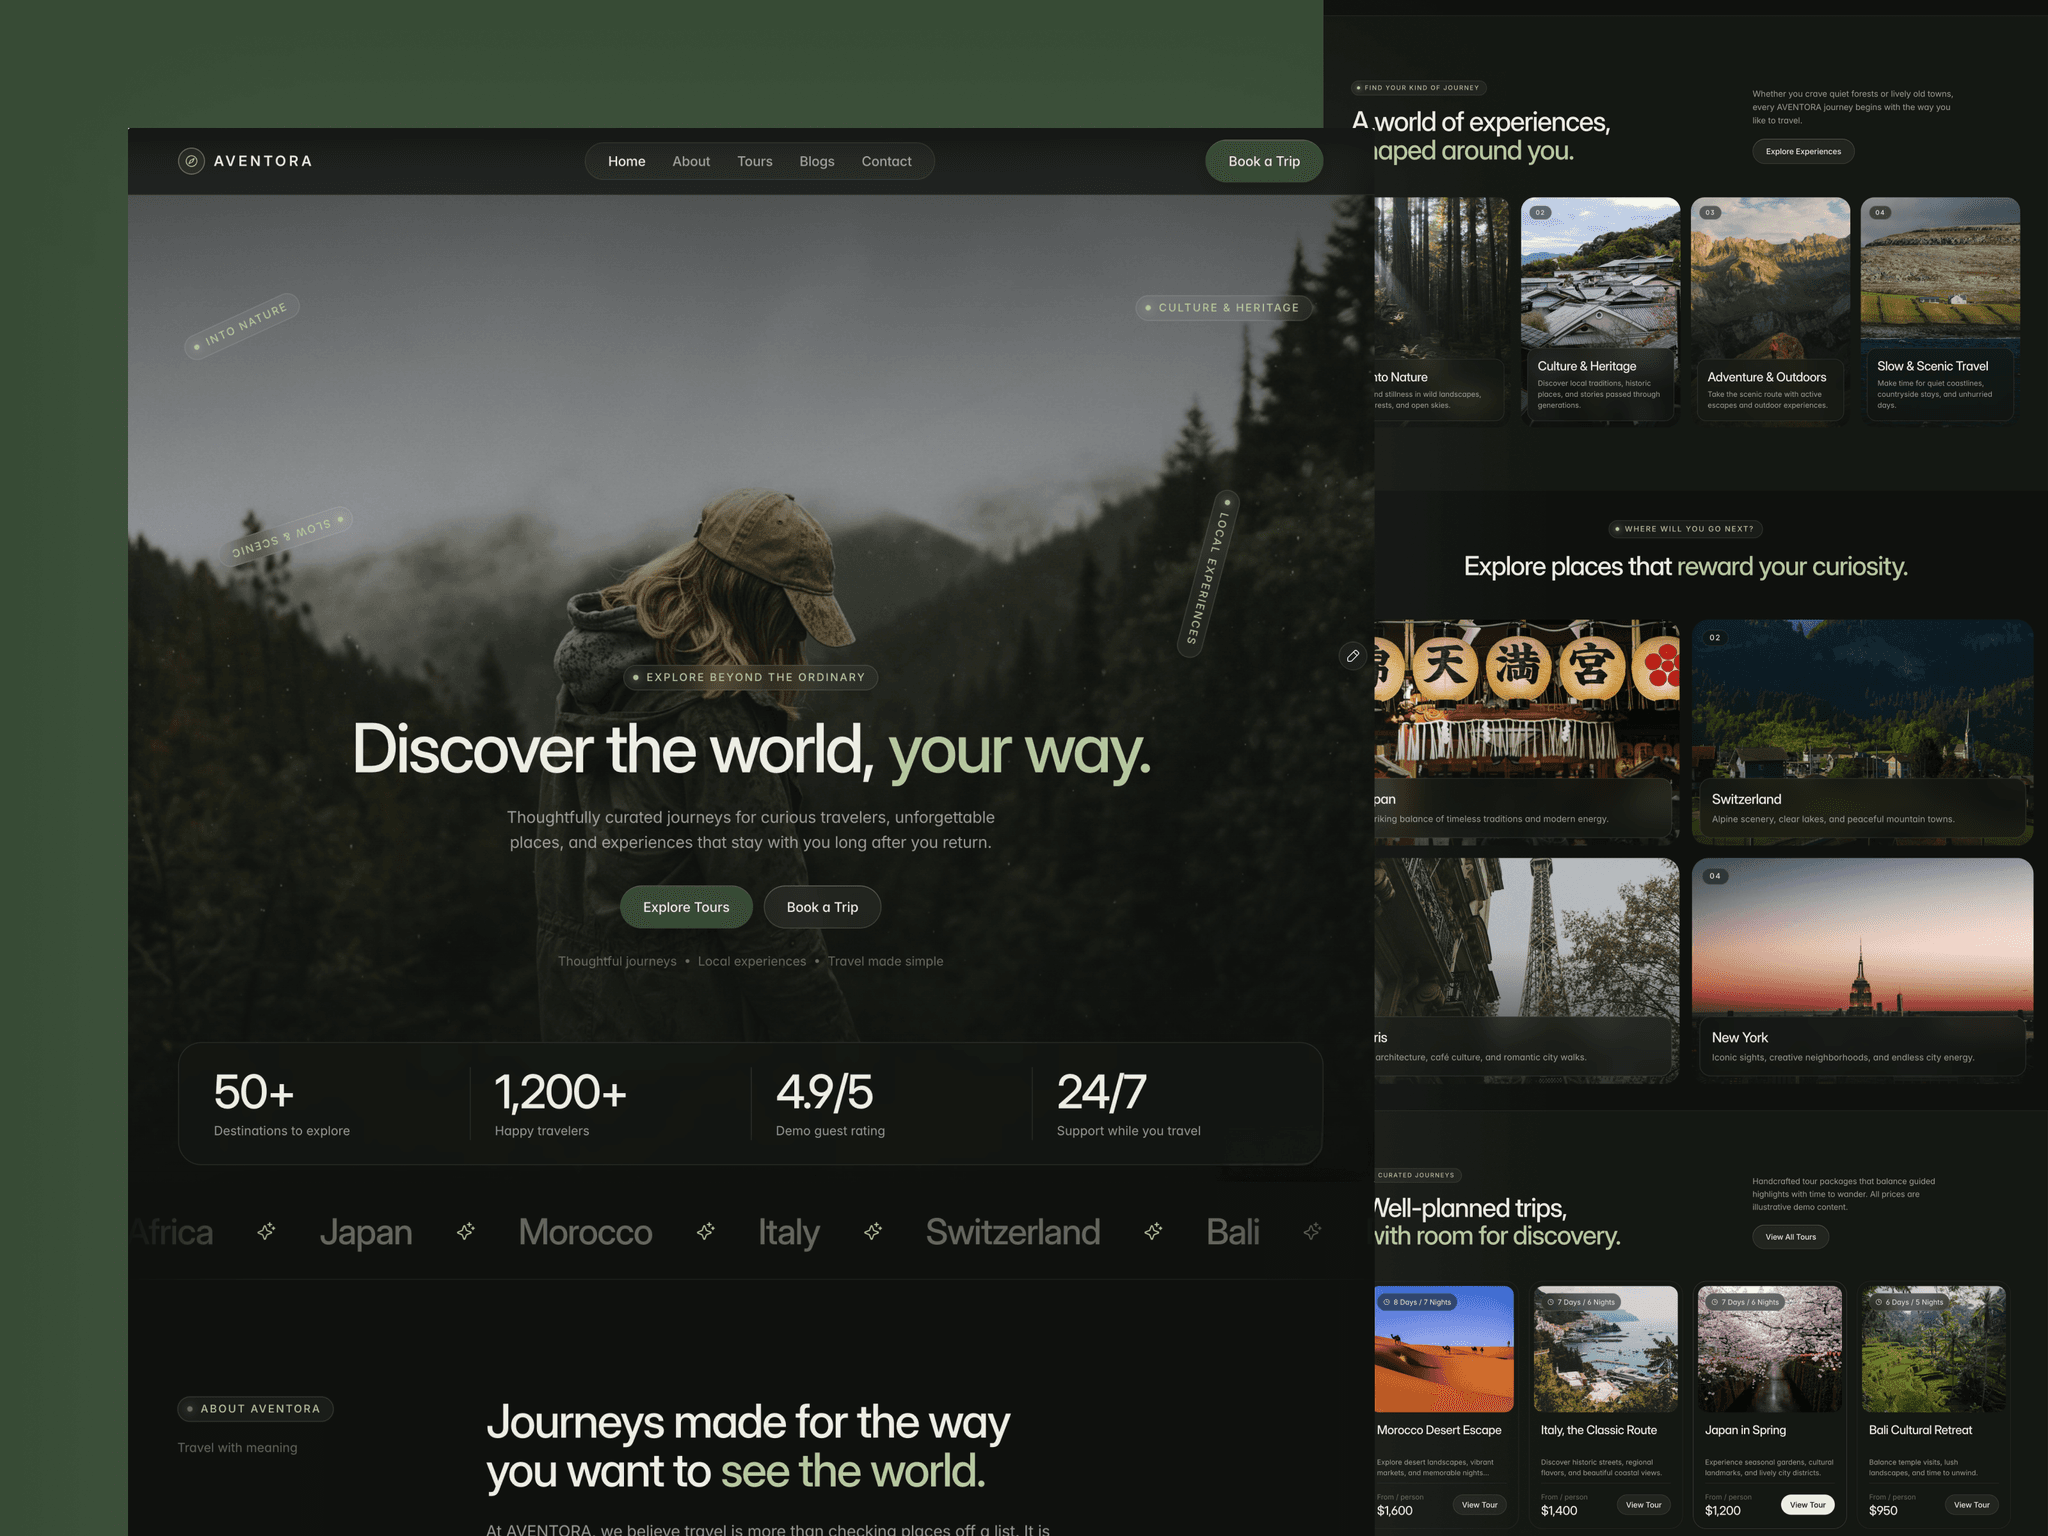The width and height of the screenshot is (2048, 1536).
Task: Click the Explore Tours hero button
Action: tap(686, 907)
